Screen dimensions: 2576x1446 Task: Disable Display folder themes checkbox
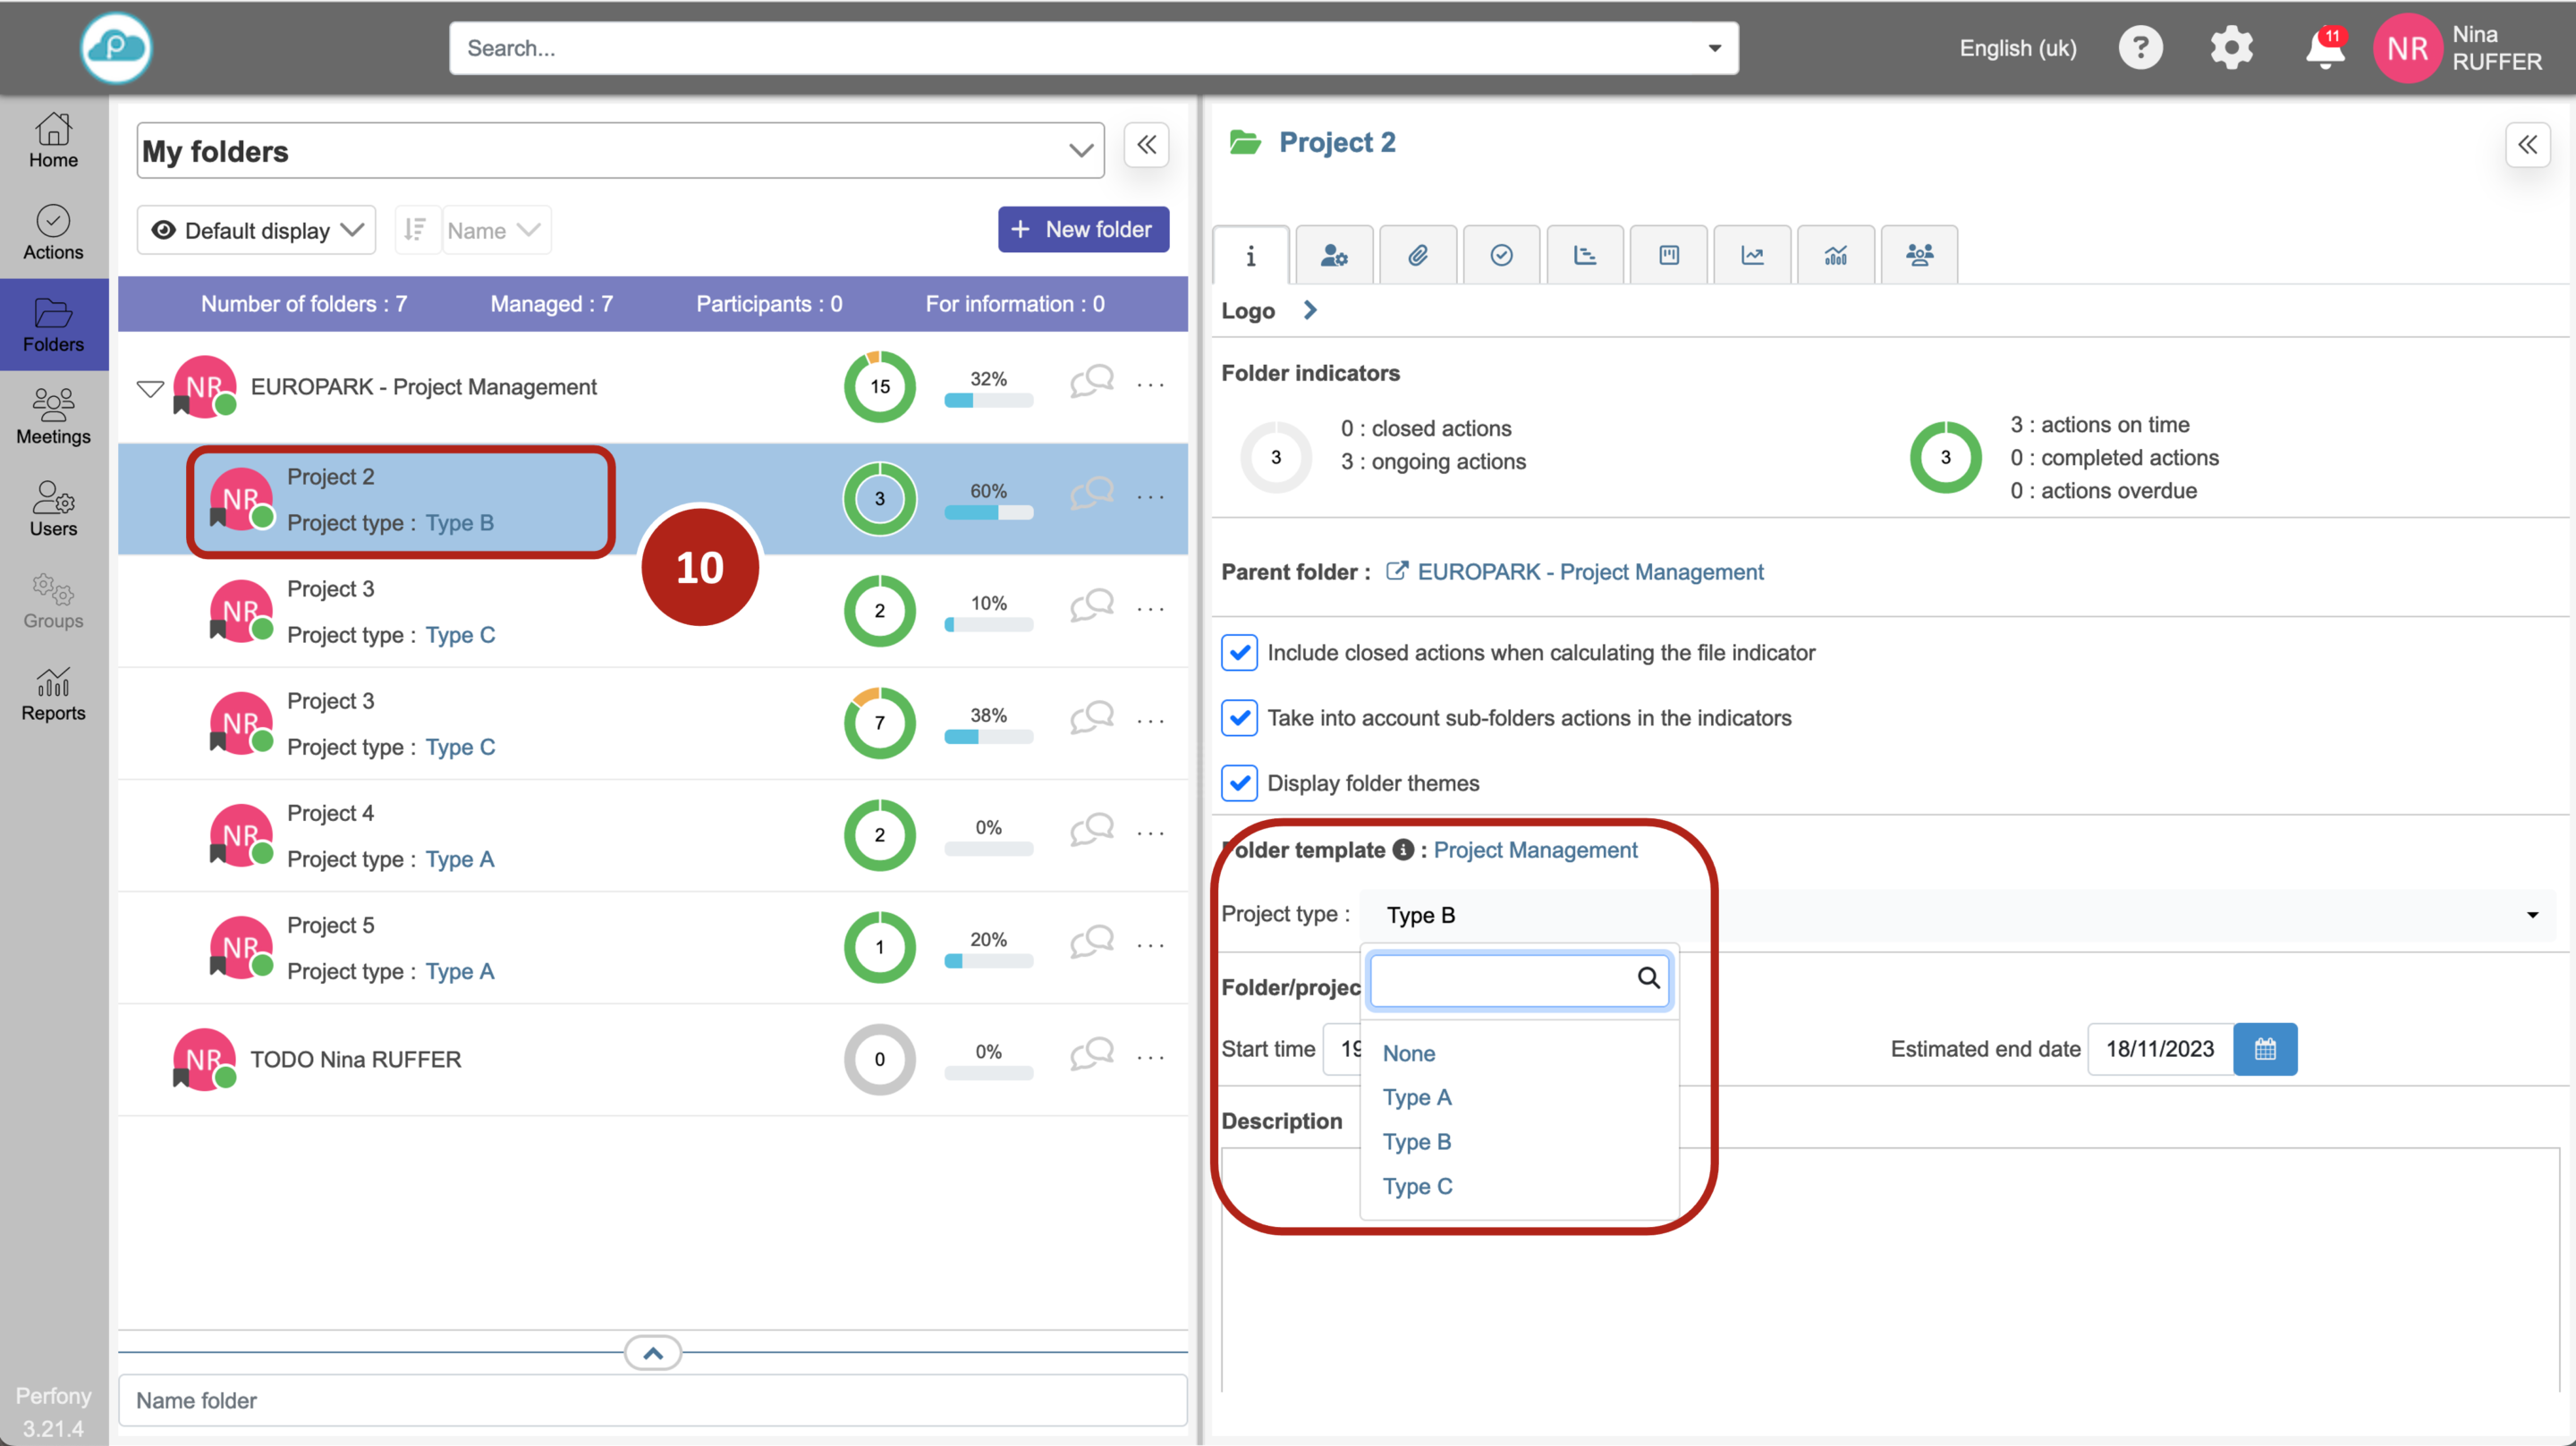[1239, 783]
